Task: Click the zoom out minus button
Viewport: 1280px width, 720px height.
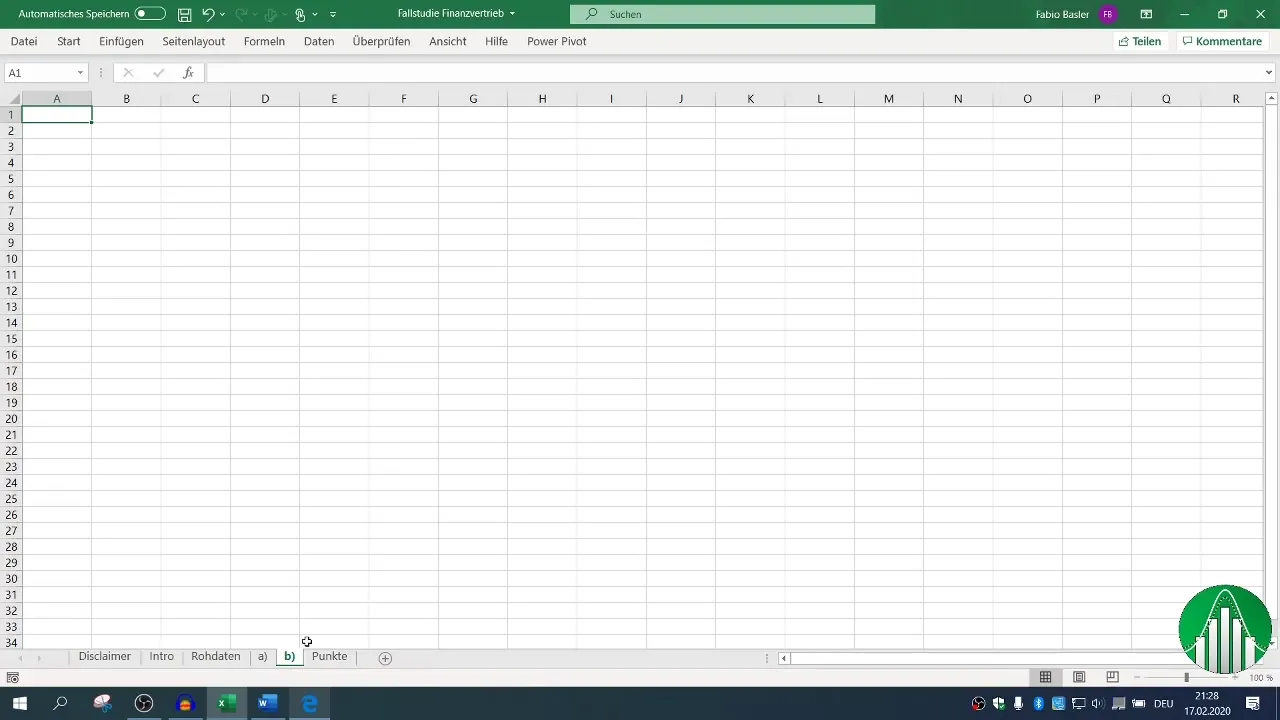Action: [x=1137, y=678]
